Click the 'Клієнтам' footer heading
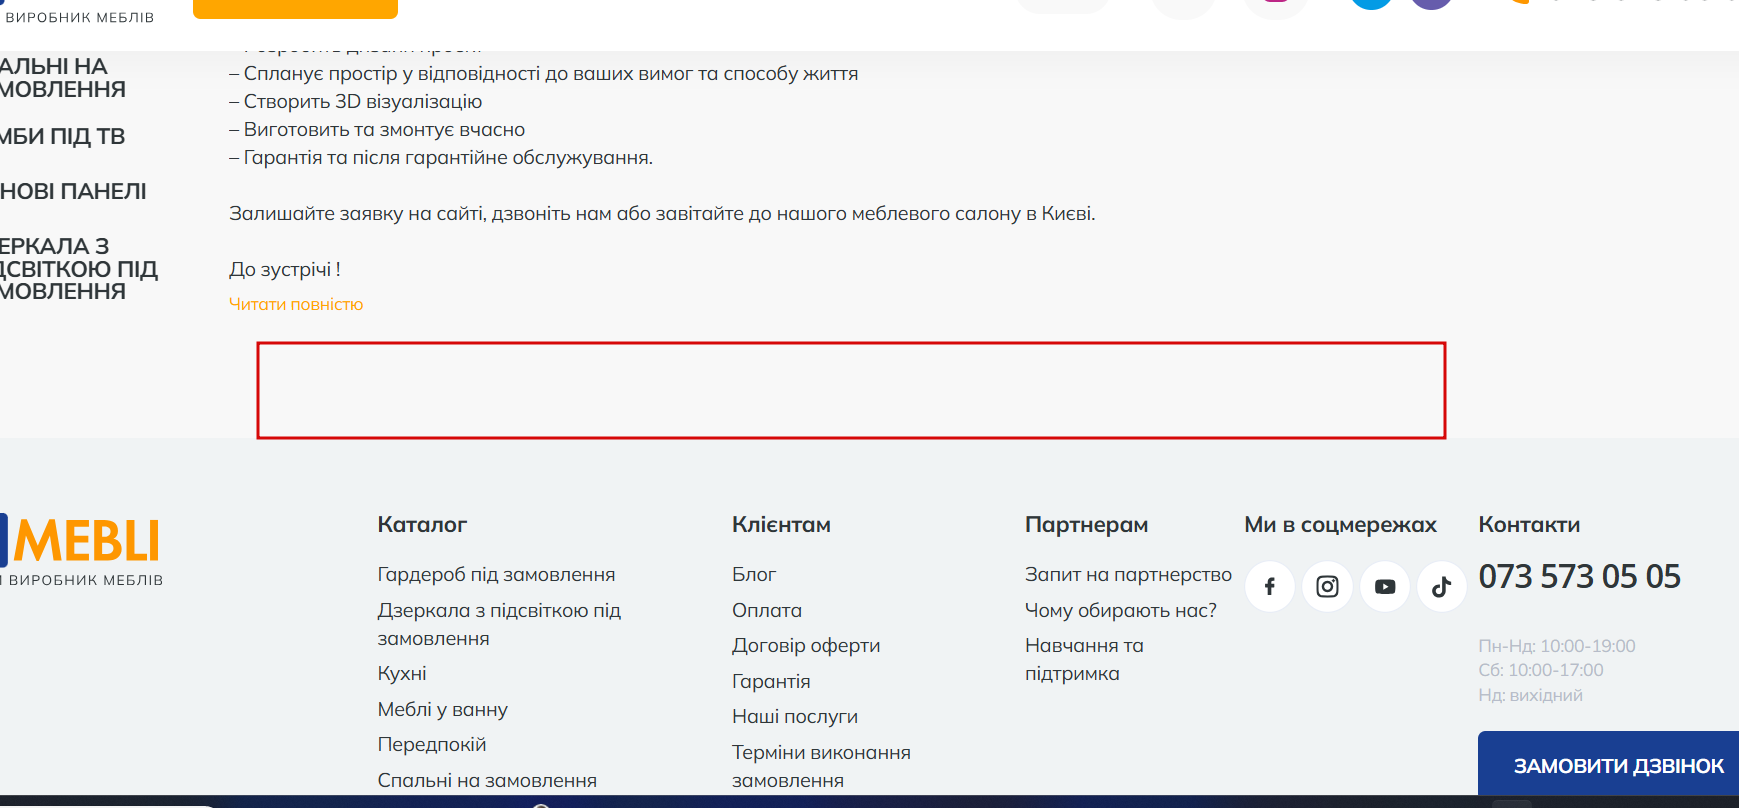The width and height of the screenshot is (1739, 808). click(x=781, y=525)
